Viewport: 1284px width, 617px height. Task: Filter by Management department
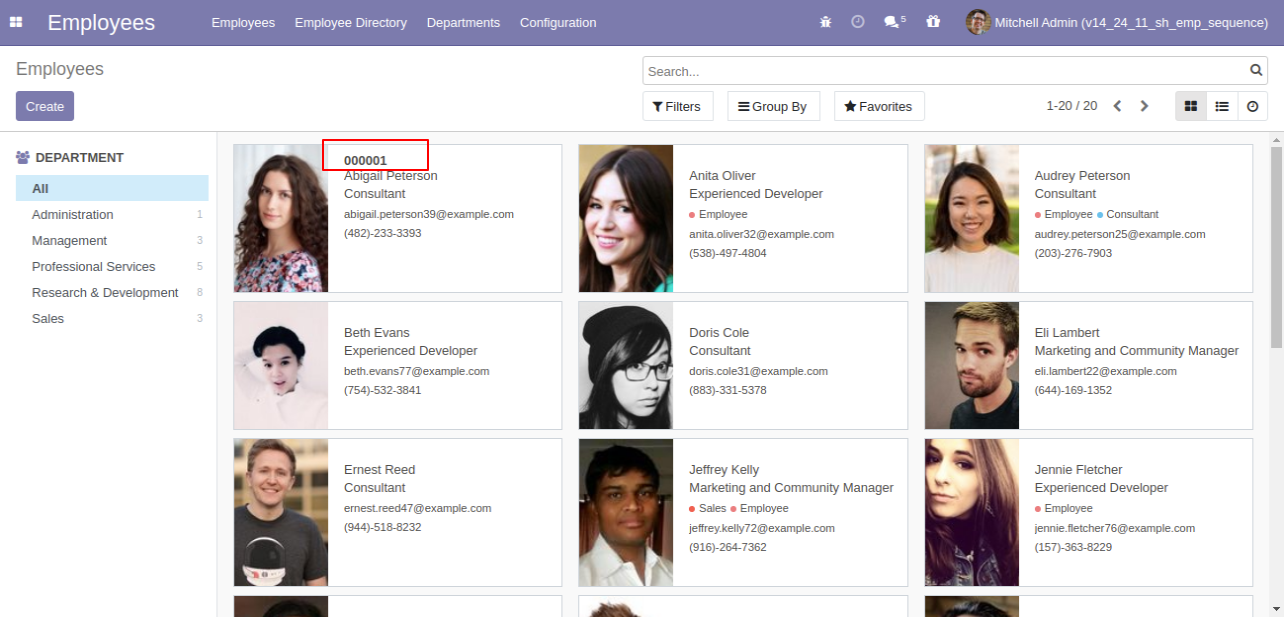pos(112,240)
